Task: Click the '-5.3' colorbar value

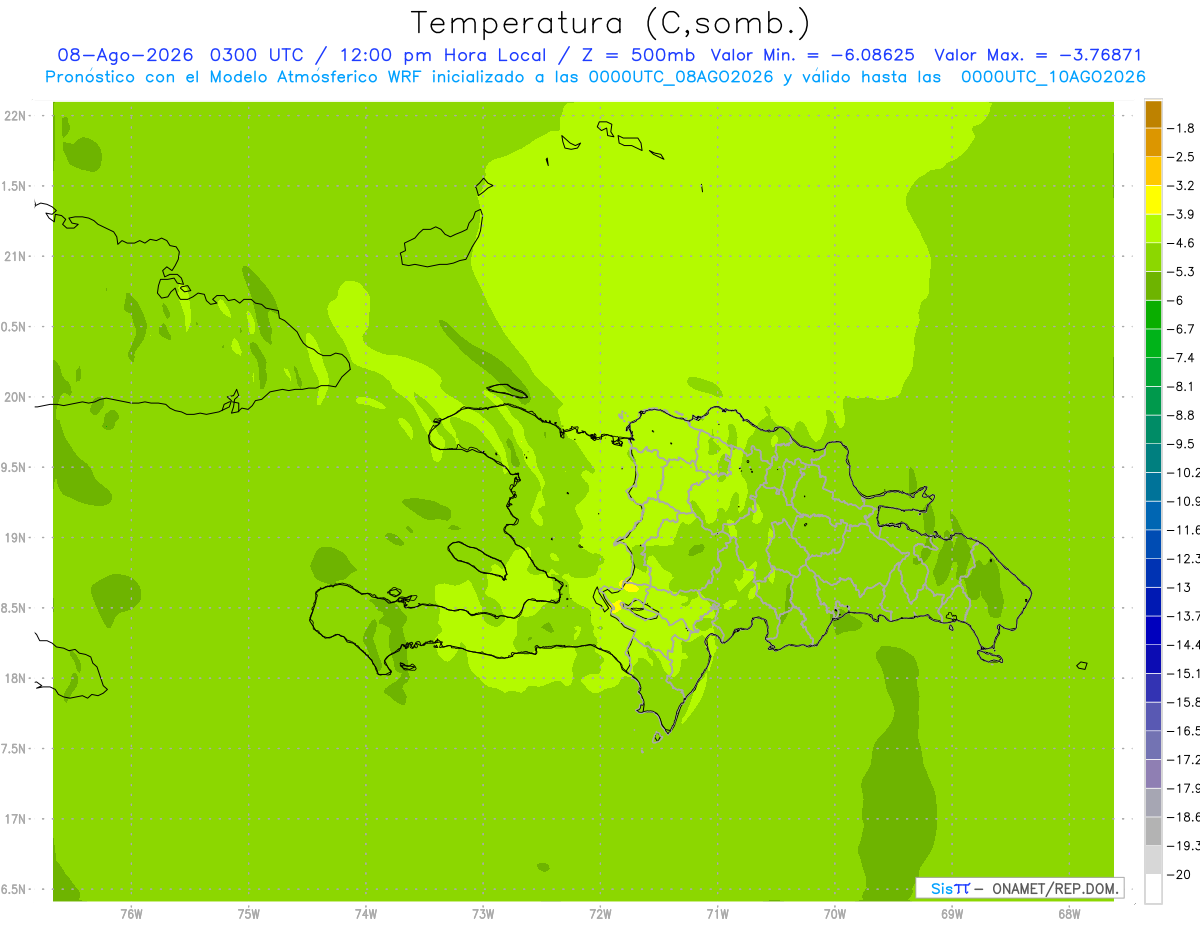Action: 1181,272
